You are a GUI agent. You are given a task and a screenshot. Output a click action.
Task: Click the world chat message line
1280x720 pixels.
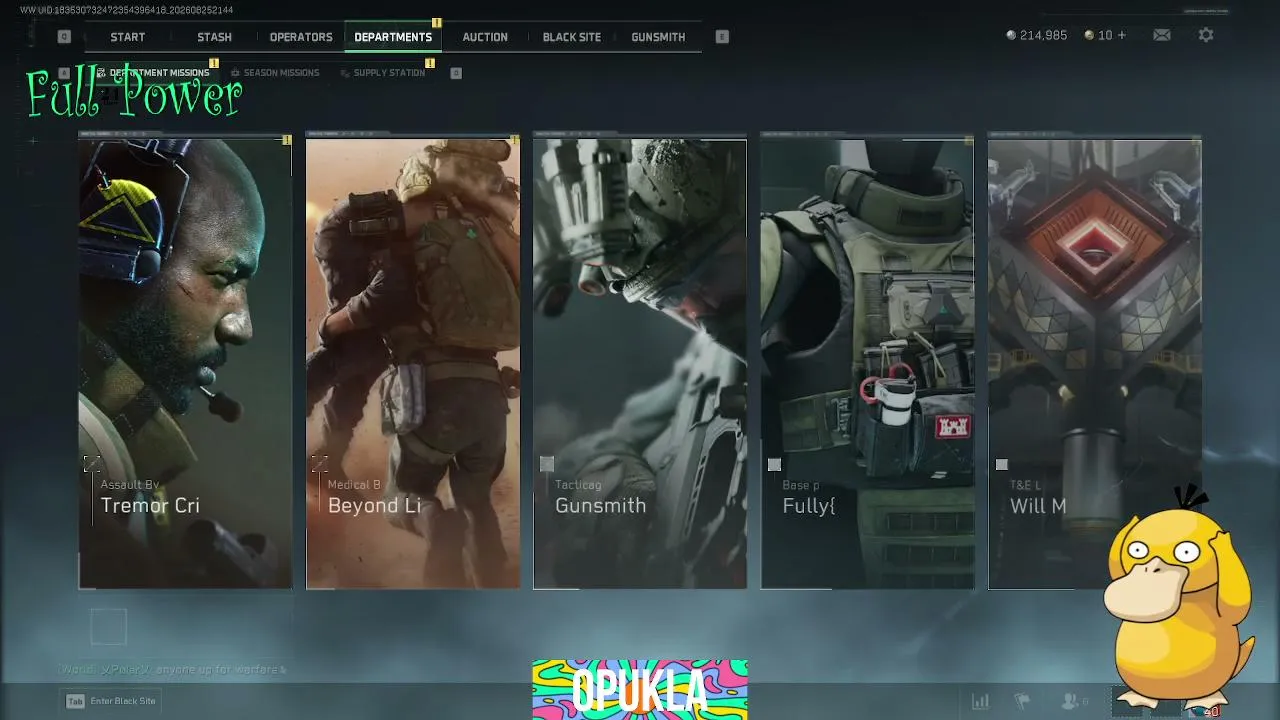[173, 669]
